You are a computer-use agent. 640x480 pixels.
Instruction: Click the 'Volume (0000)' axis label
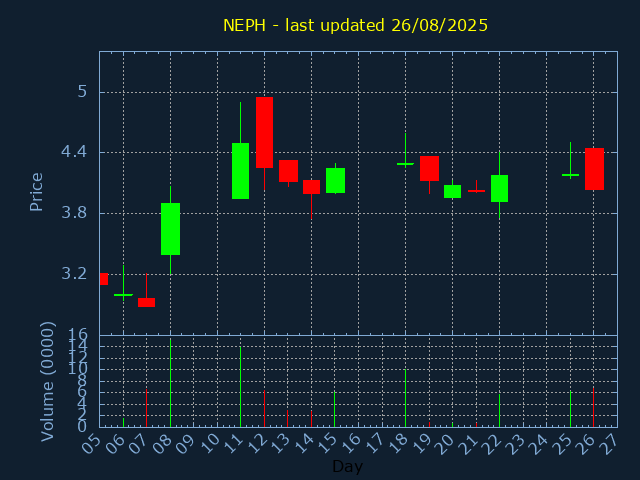pos(48,382)
